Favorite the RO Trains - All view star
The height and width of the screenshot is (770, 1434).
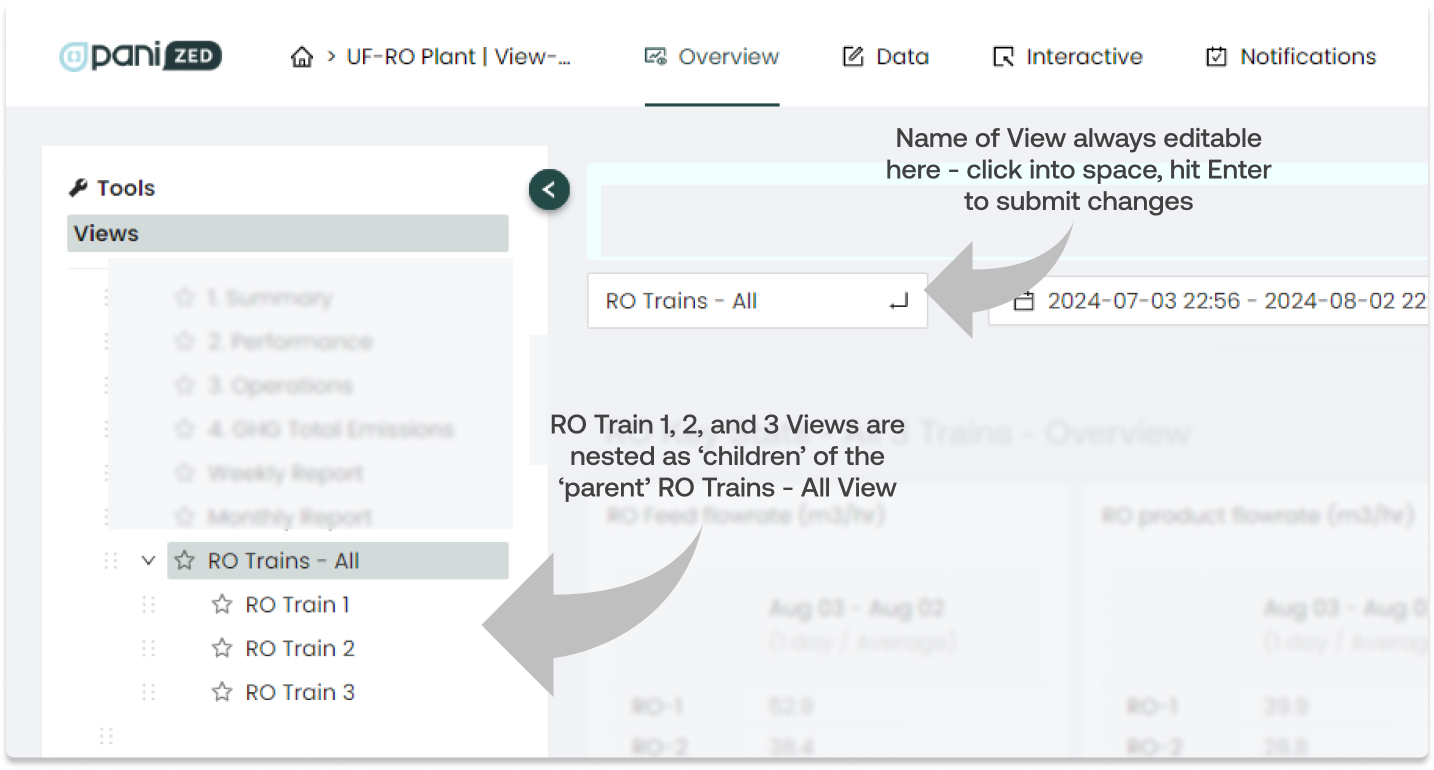pyautogui.click(x=184, y=561)
